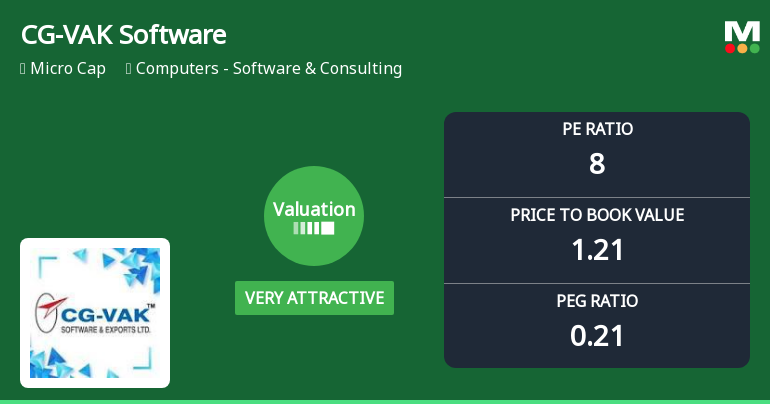Click the Valuation text in the circle
The image size is (770, 404).
pyautogui.click(x=314, y=209)
